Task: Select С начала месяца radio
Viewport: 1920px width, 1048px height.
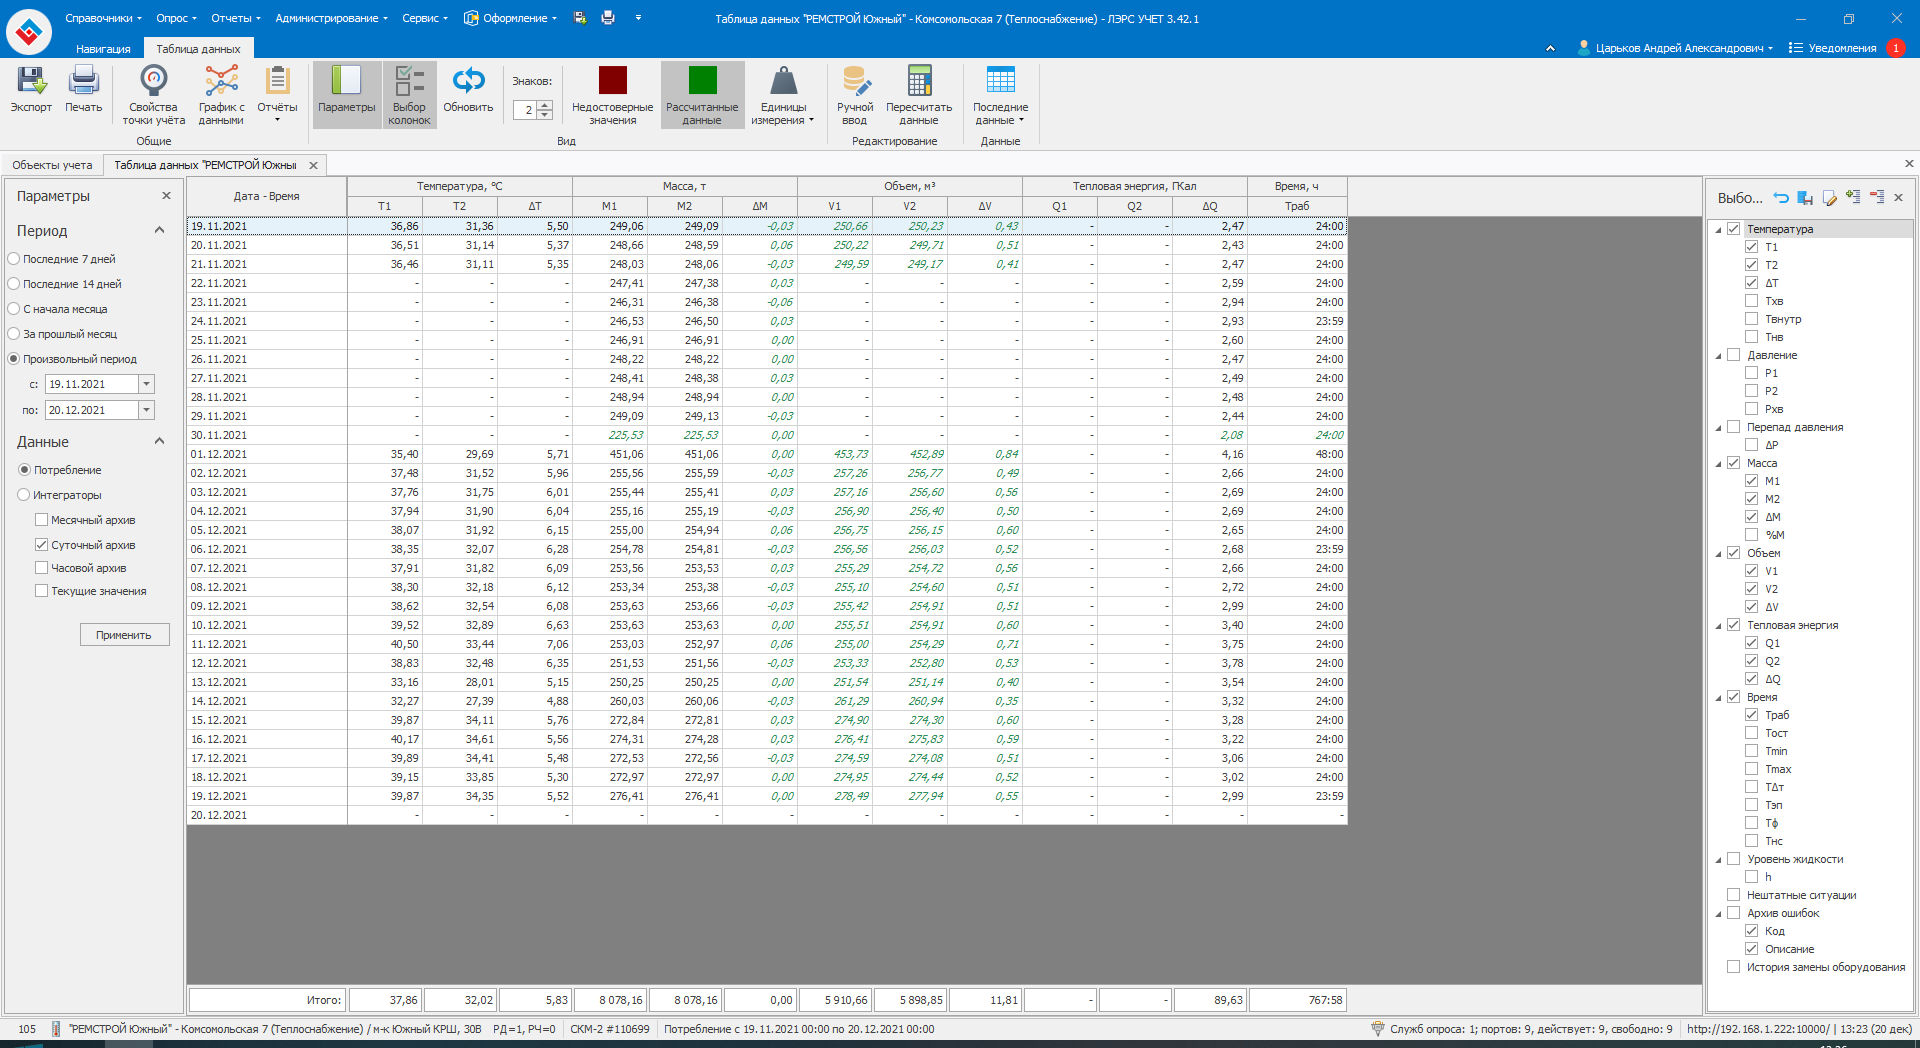Action: (14, 309)
